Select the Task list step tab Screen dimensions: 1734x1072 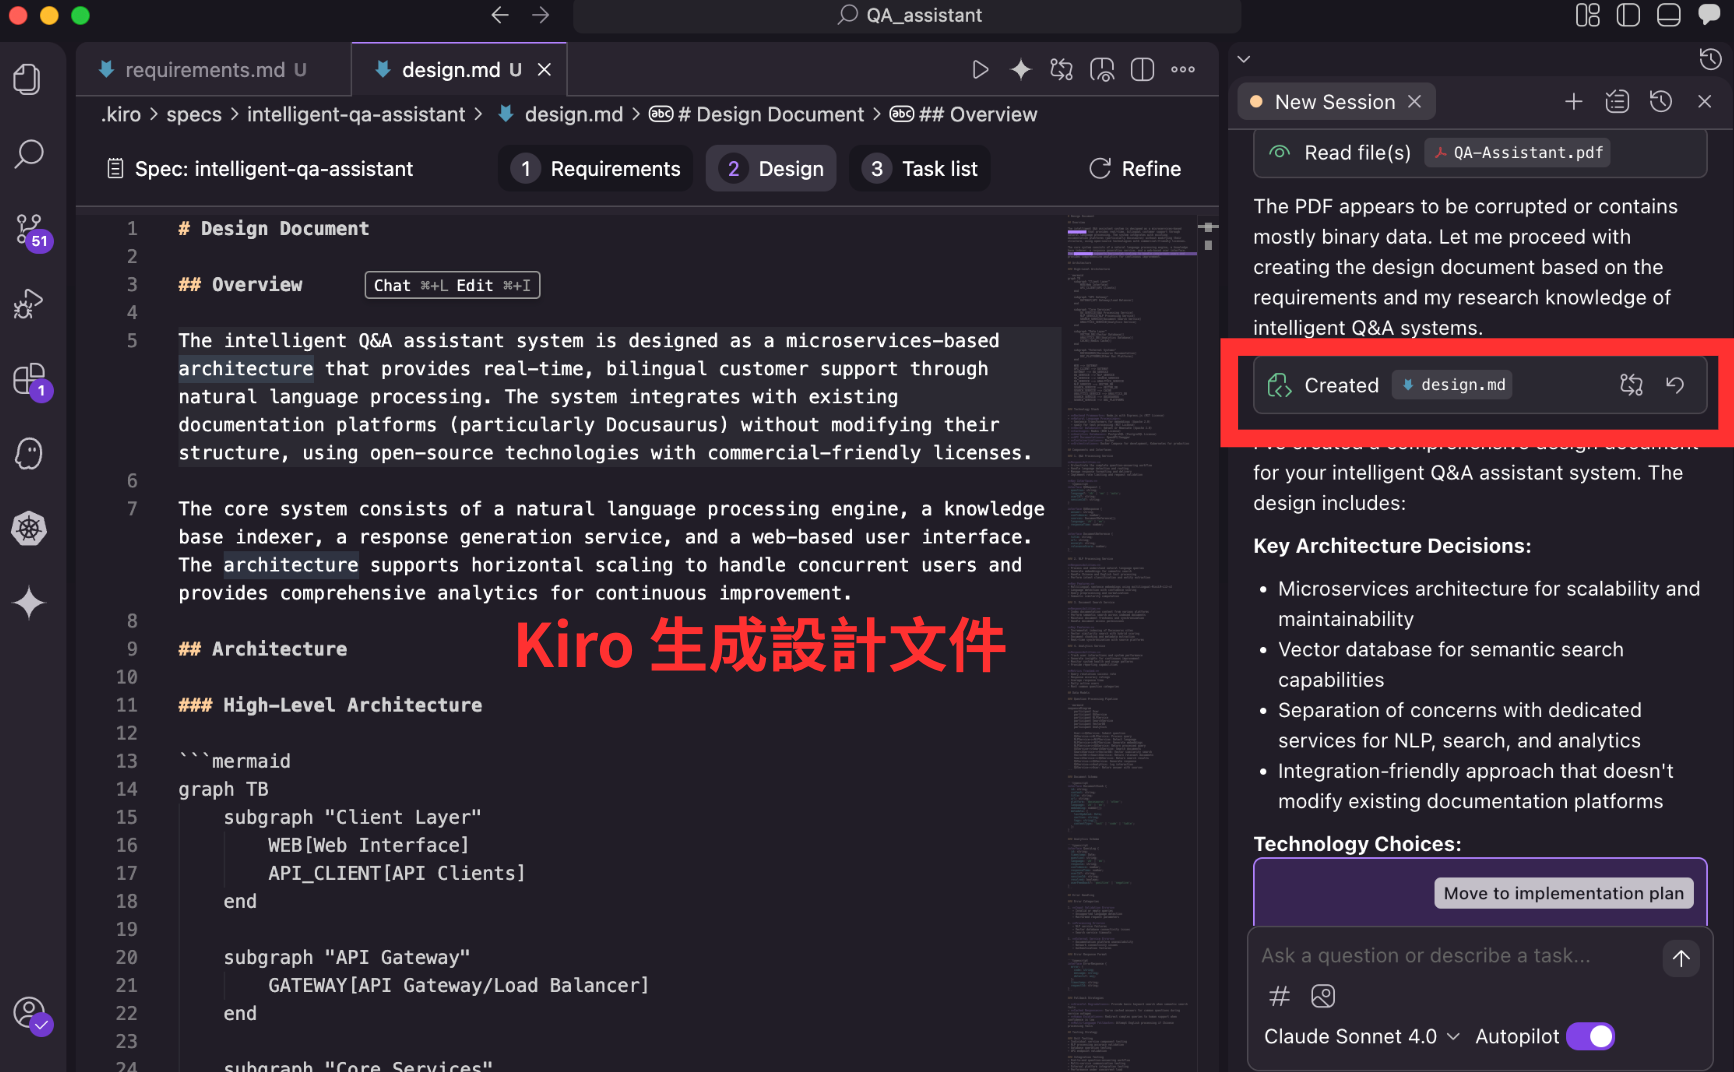[x=920, y=168]
